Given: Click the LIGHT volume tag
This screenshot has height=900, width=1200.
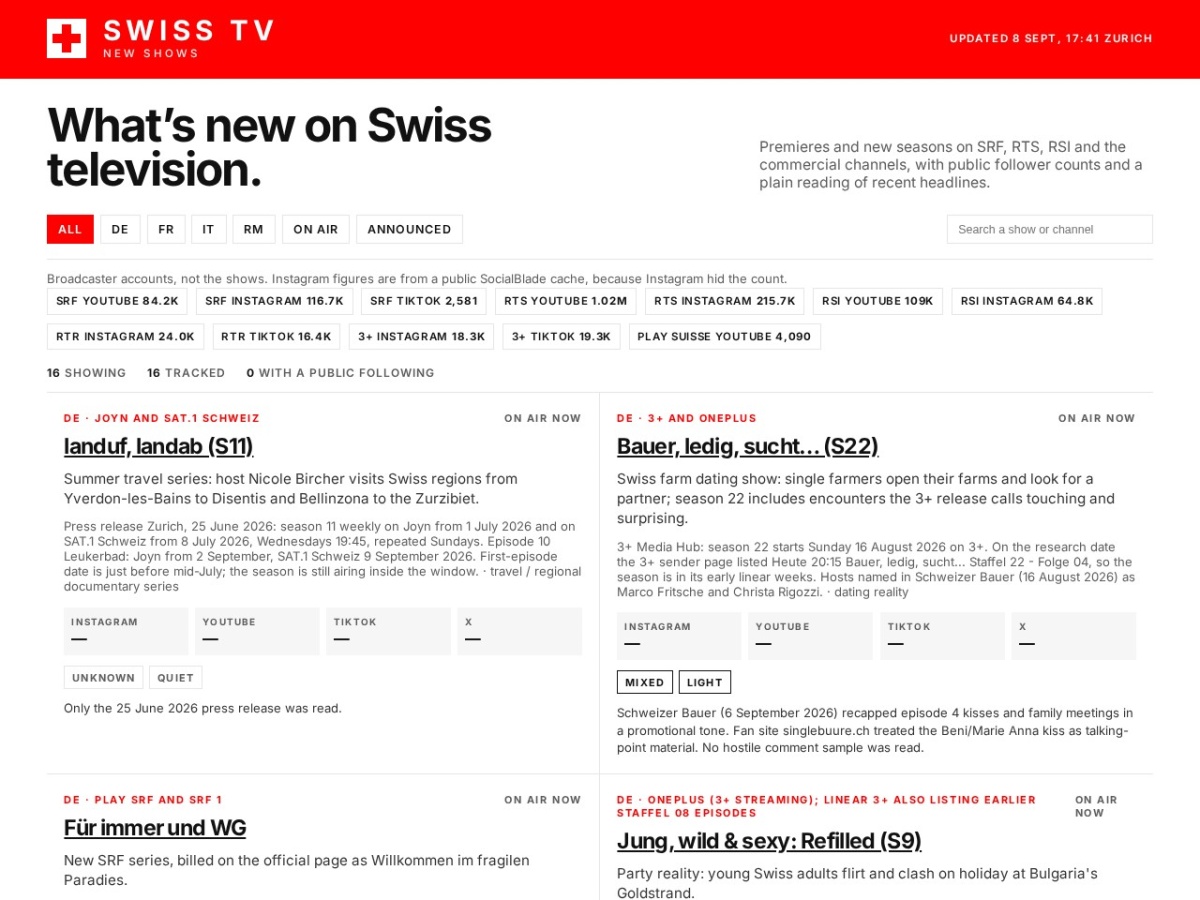Looking at the screenshot, I should pos(705,682).
